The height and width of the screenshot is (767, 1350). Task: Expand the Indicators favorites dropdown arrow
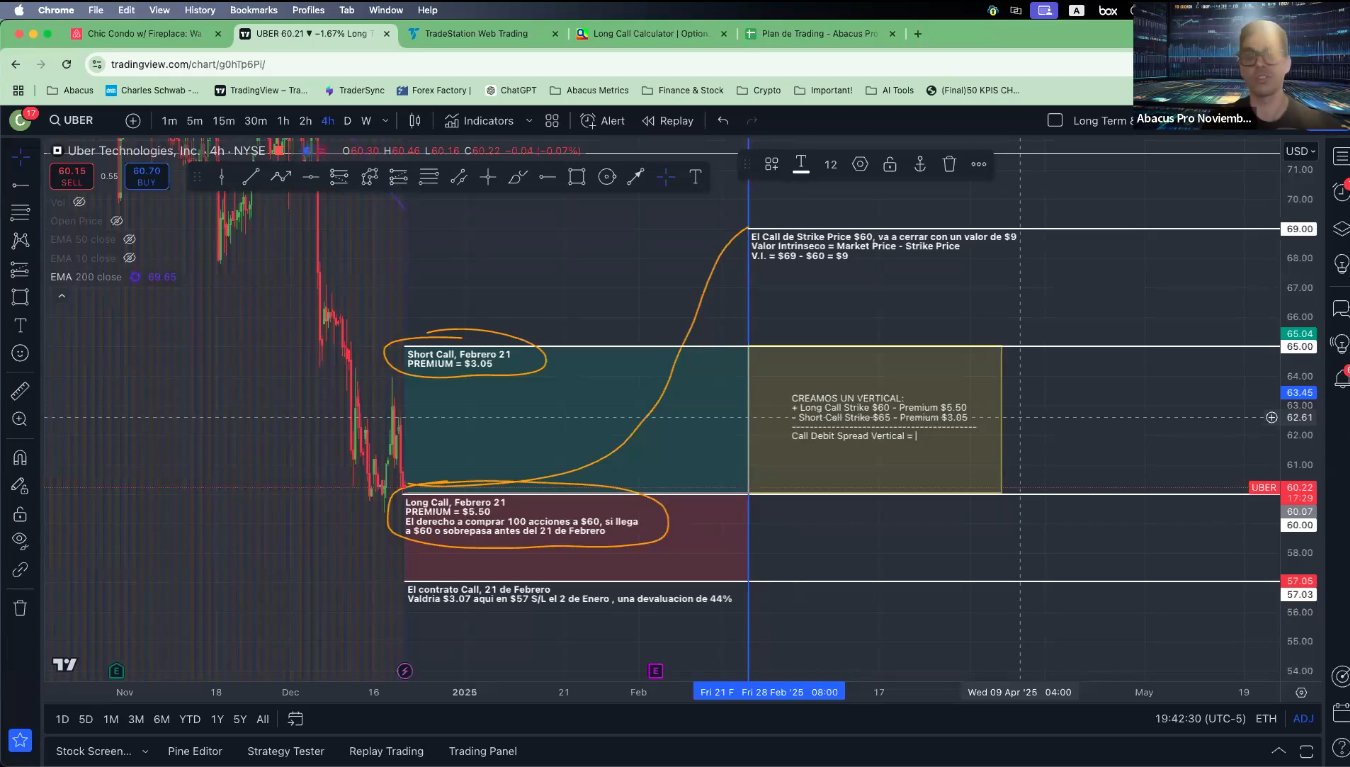point(527,121)
